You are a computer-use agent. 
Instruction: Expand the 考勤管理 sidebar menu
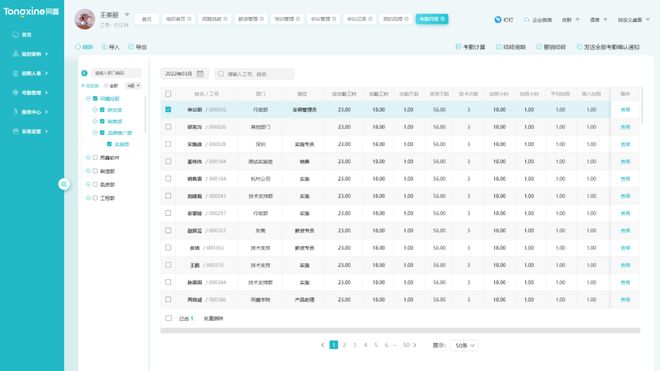click(30, 92)
